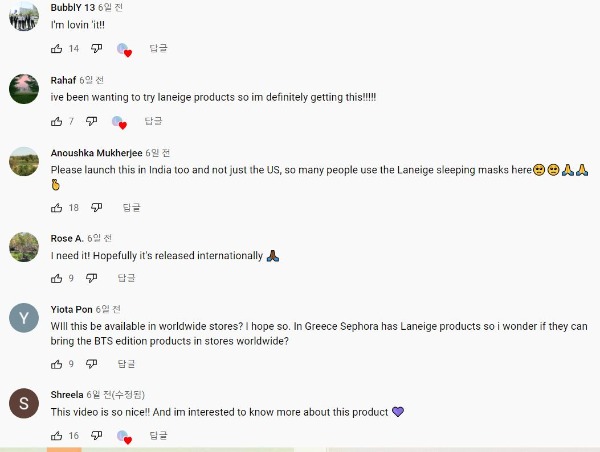The height and width of the screenshot is (452, 600).
Task: Like Rahaf's comment
Action: click(56, 121)
